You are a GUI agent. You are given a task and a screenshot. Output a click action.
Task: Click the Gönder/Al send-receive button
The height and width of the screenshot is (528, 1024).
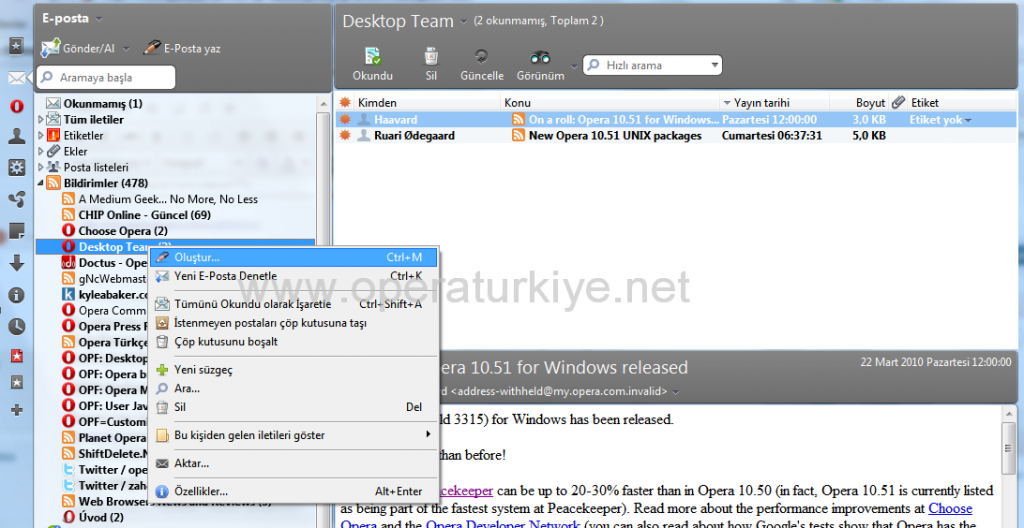click(x=78, y=48)
